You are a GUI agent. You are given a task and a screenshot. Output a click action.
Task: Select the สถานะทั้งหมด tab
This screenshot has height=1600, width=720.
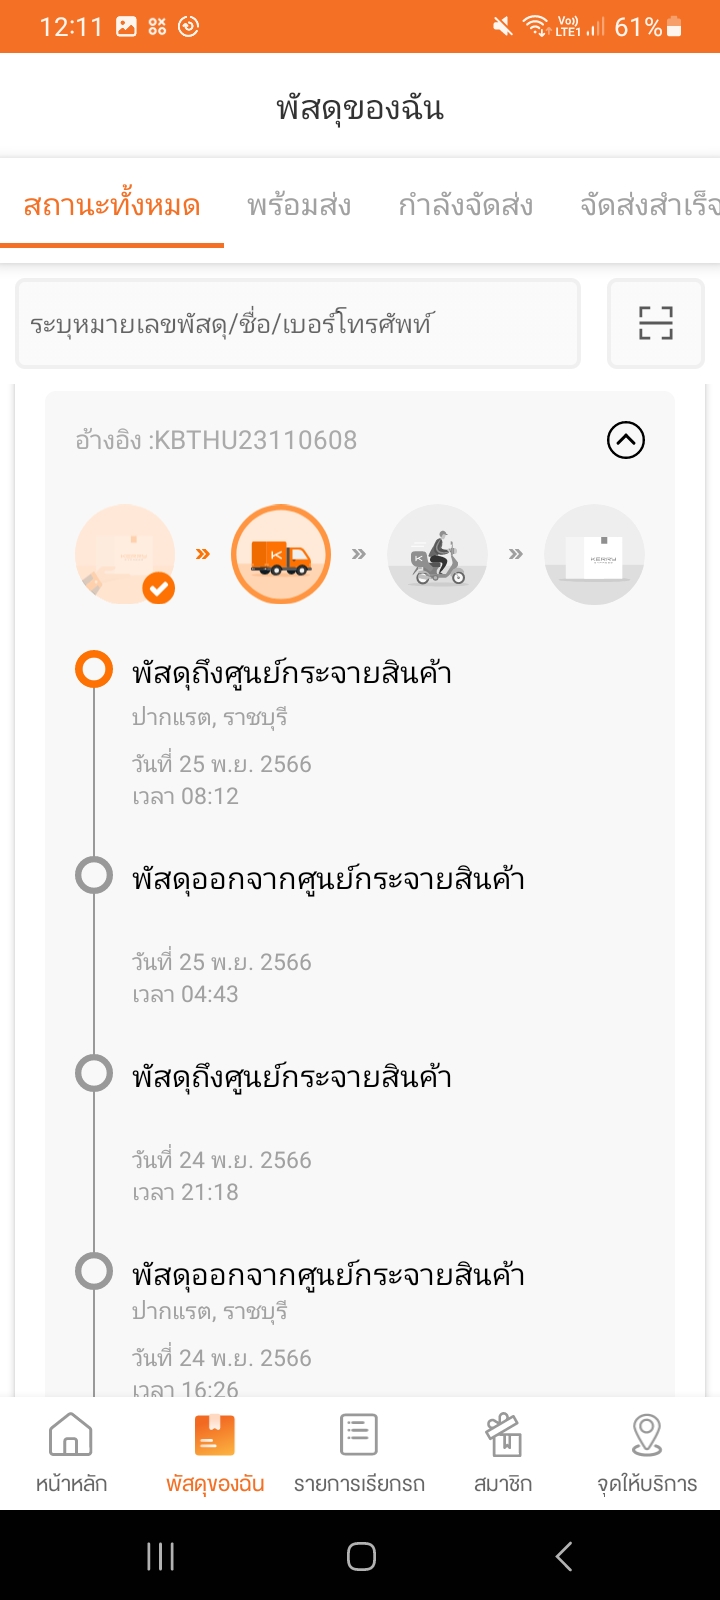pos(112,206)
